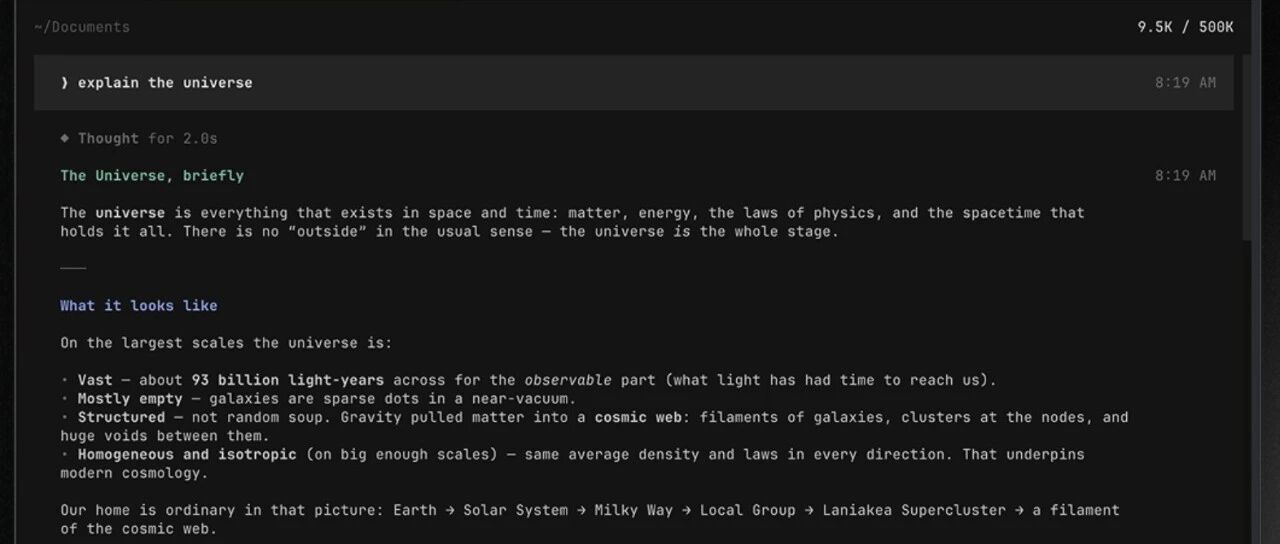Viewport: 1280px width, 544px height.
Task: Click the 8:19 AM timestamp on the prompt
Action: tap(1185, 83)
